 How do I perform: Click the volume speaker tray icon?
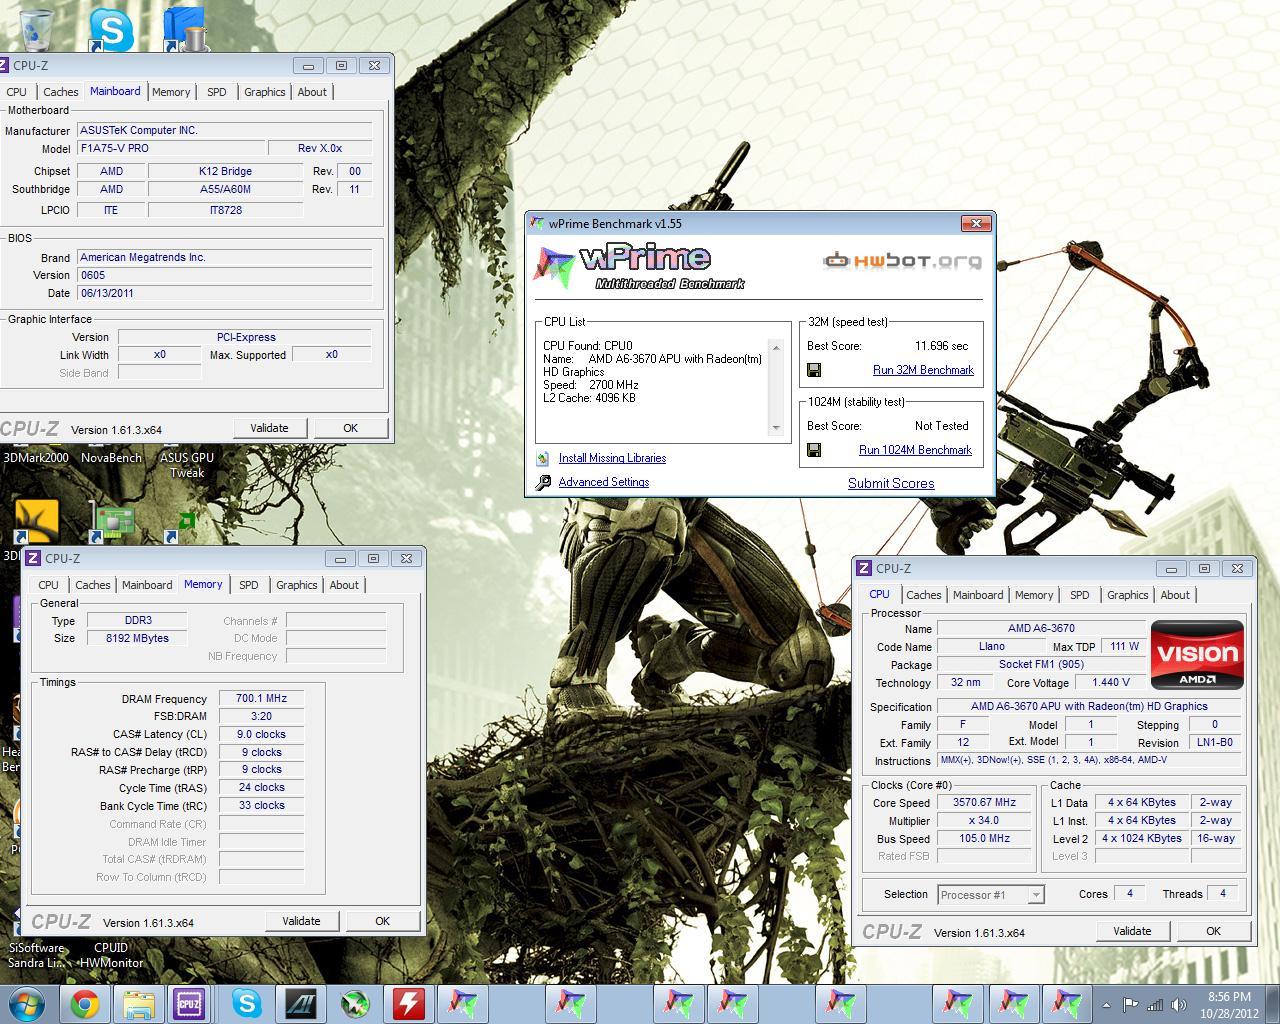[1180, 1005]
